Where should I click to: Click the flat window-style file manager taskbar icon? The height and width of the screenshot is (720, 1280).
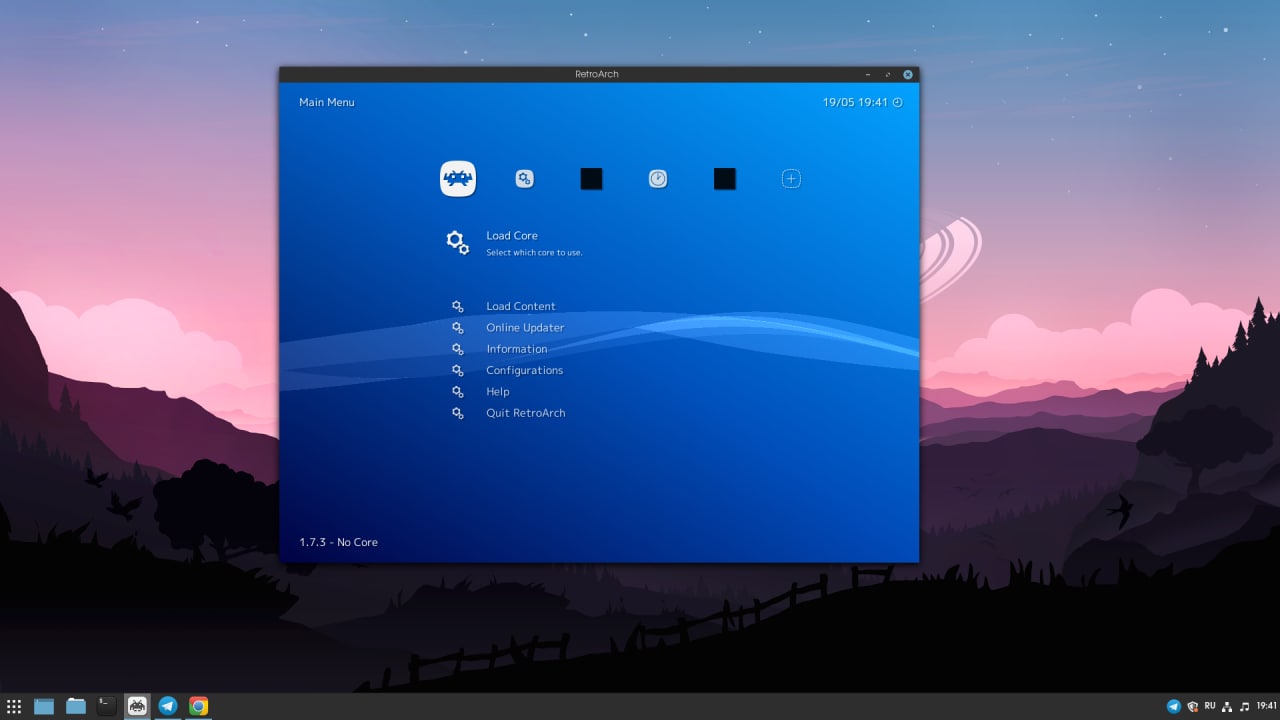coord(44,706)
